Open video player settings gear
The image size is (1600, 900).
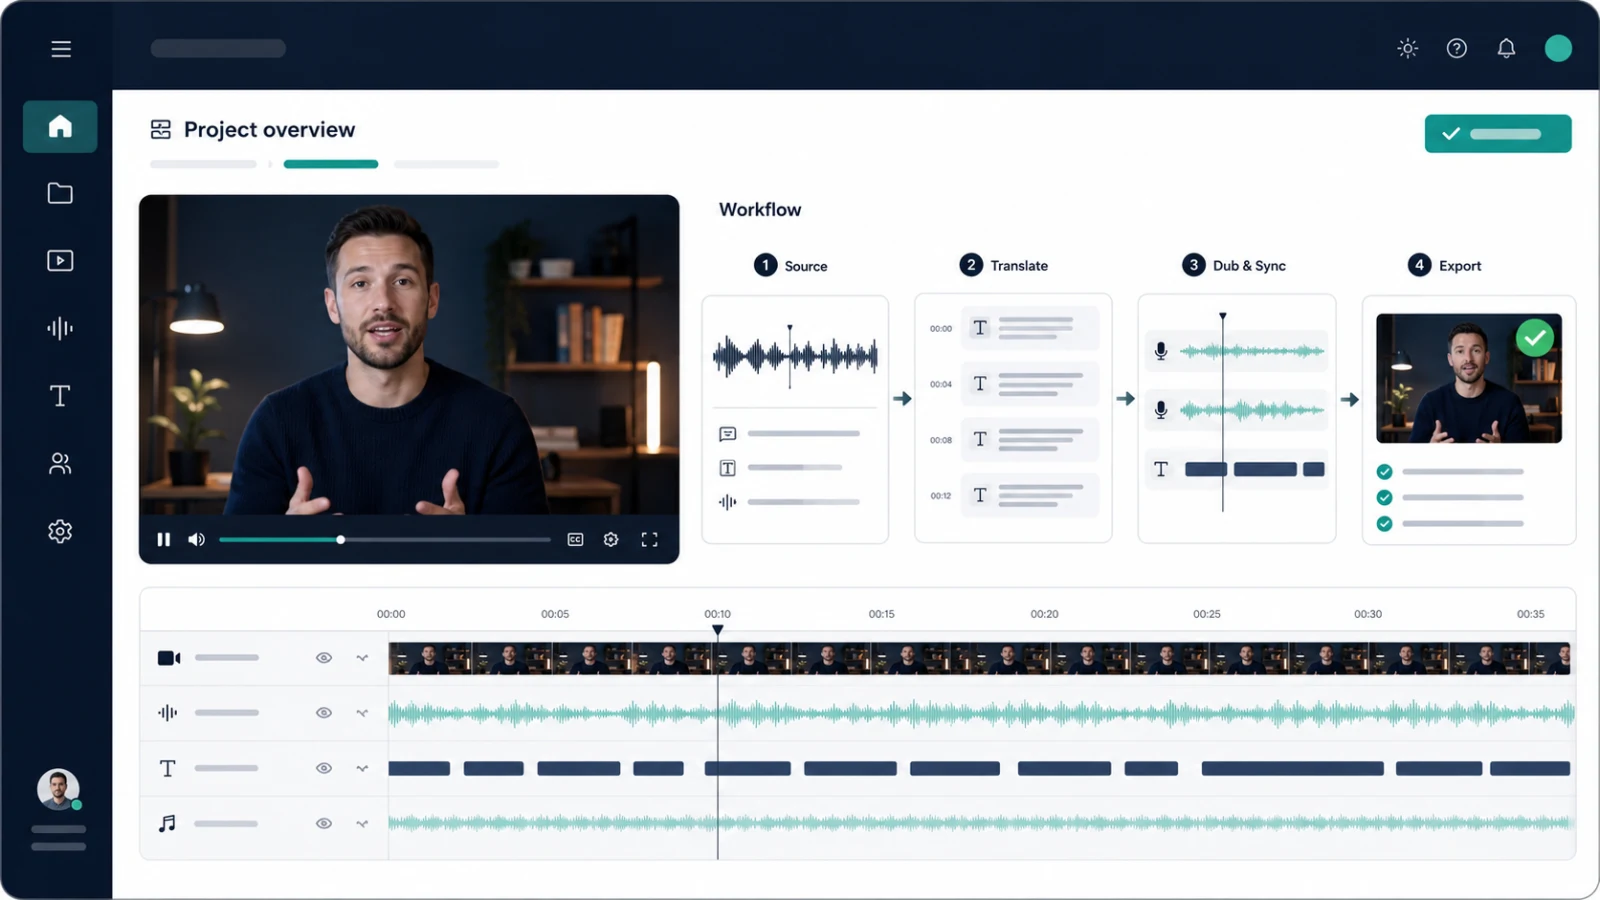[x=611, y=540]
